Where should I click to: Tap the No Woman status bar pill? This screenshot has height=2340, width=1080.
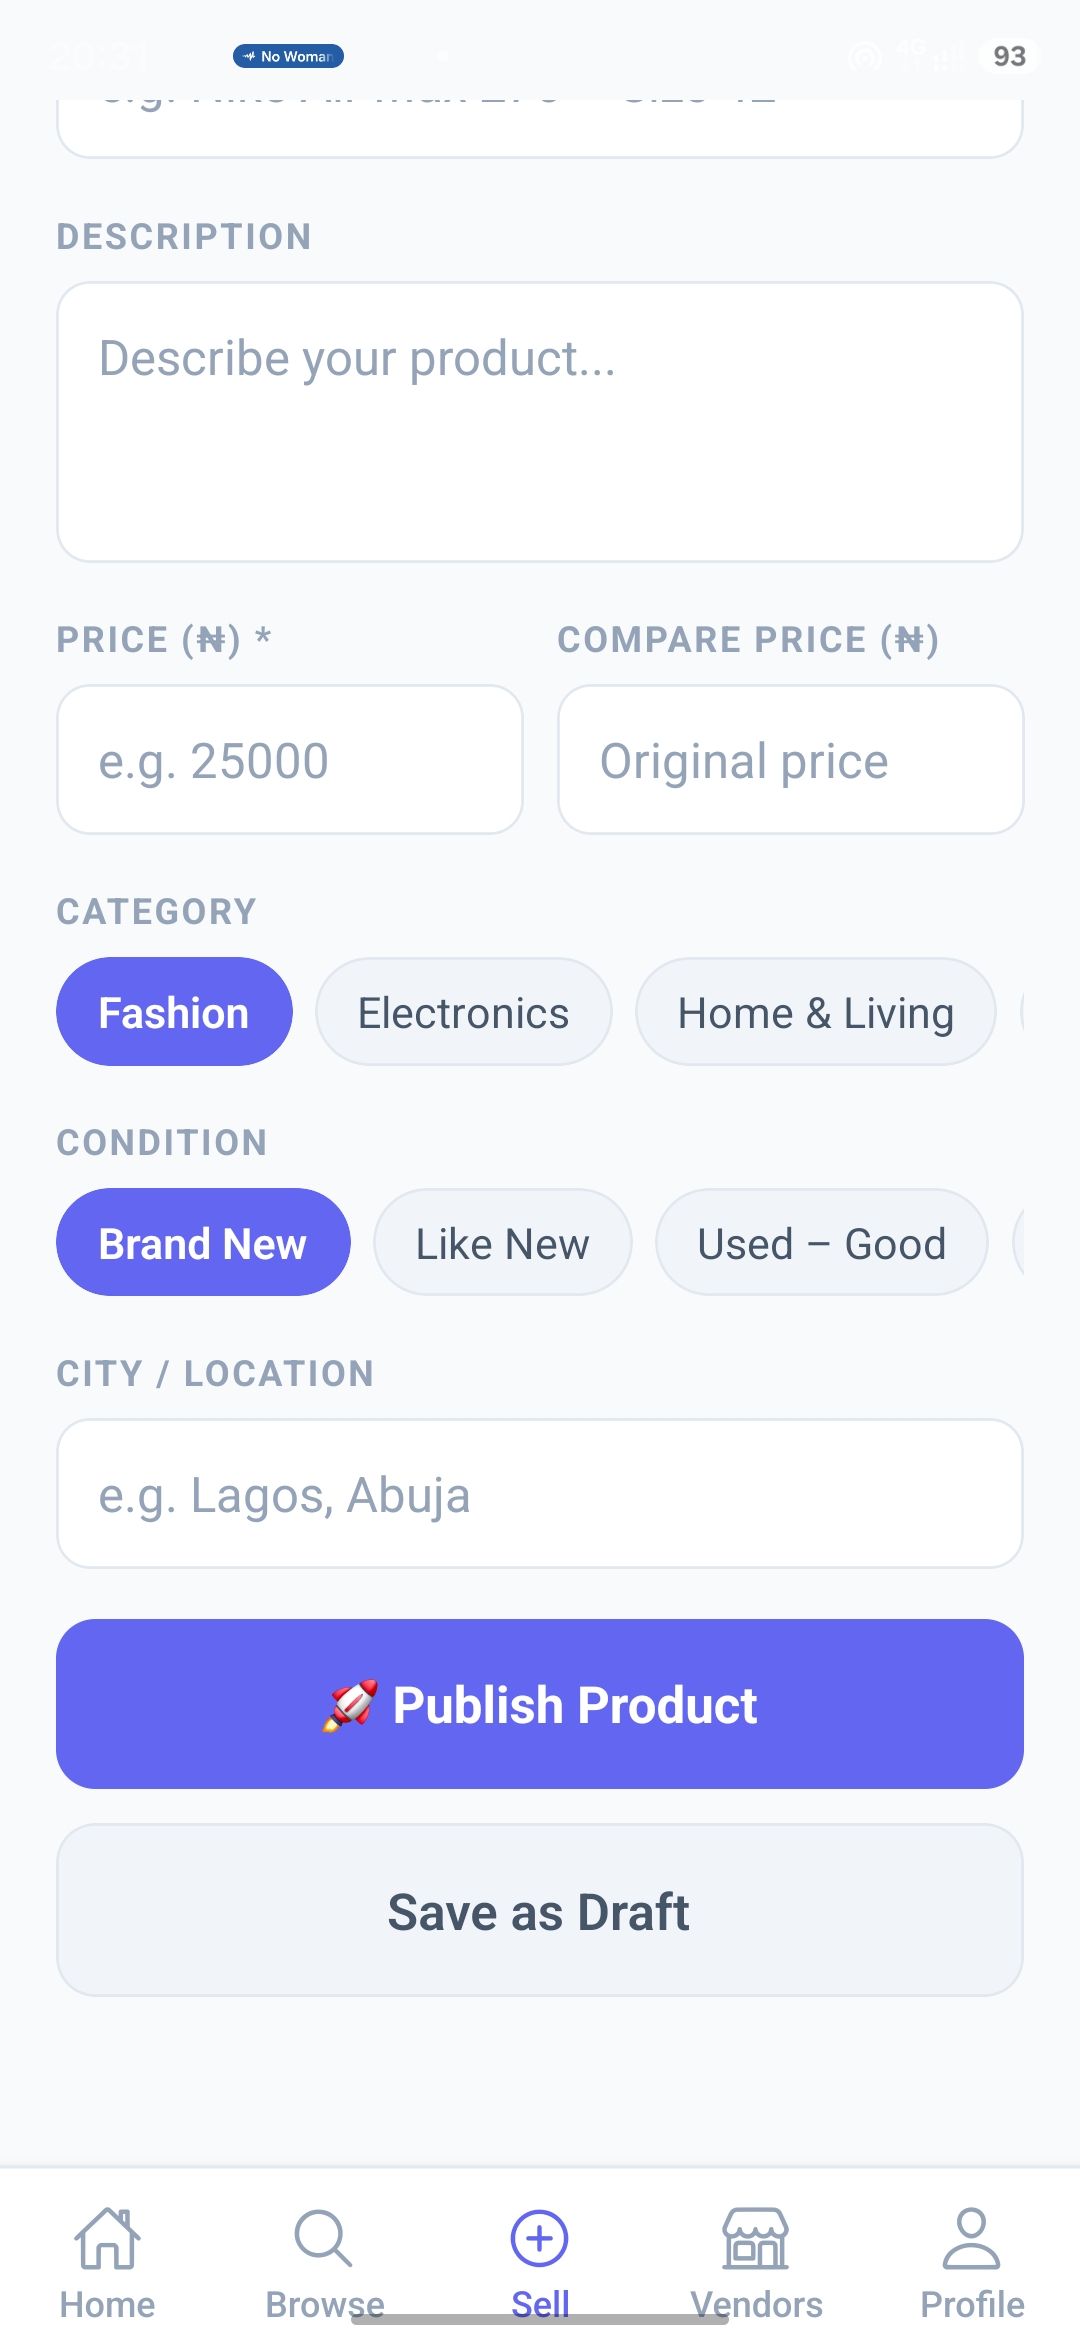[x=289, y=56]
